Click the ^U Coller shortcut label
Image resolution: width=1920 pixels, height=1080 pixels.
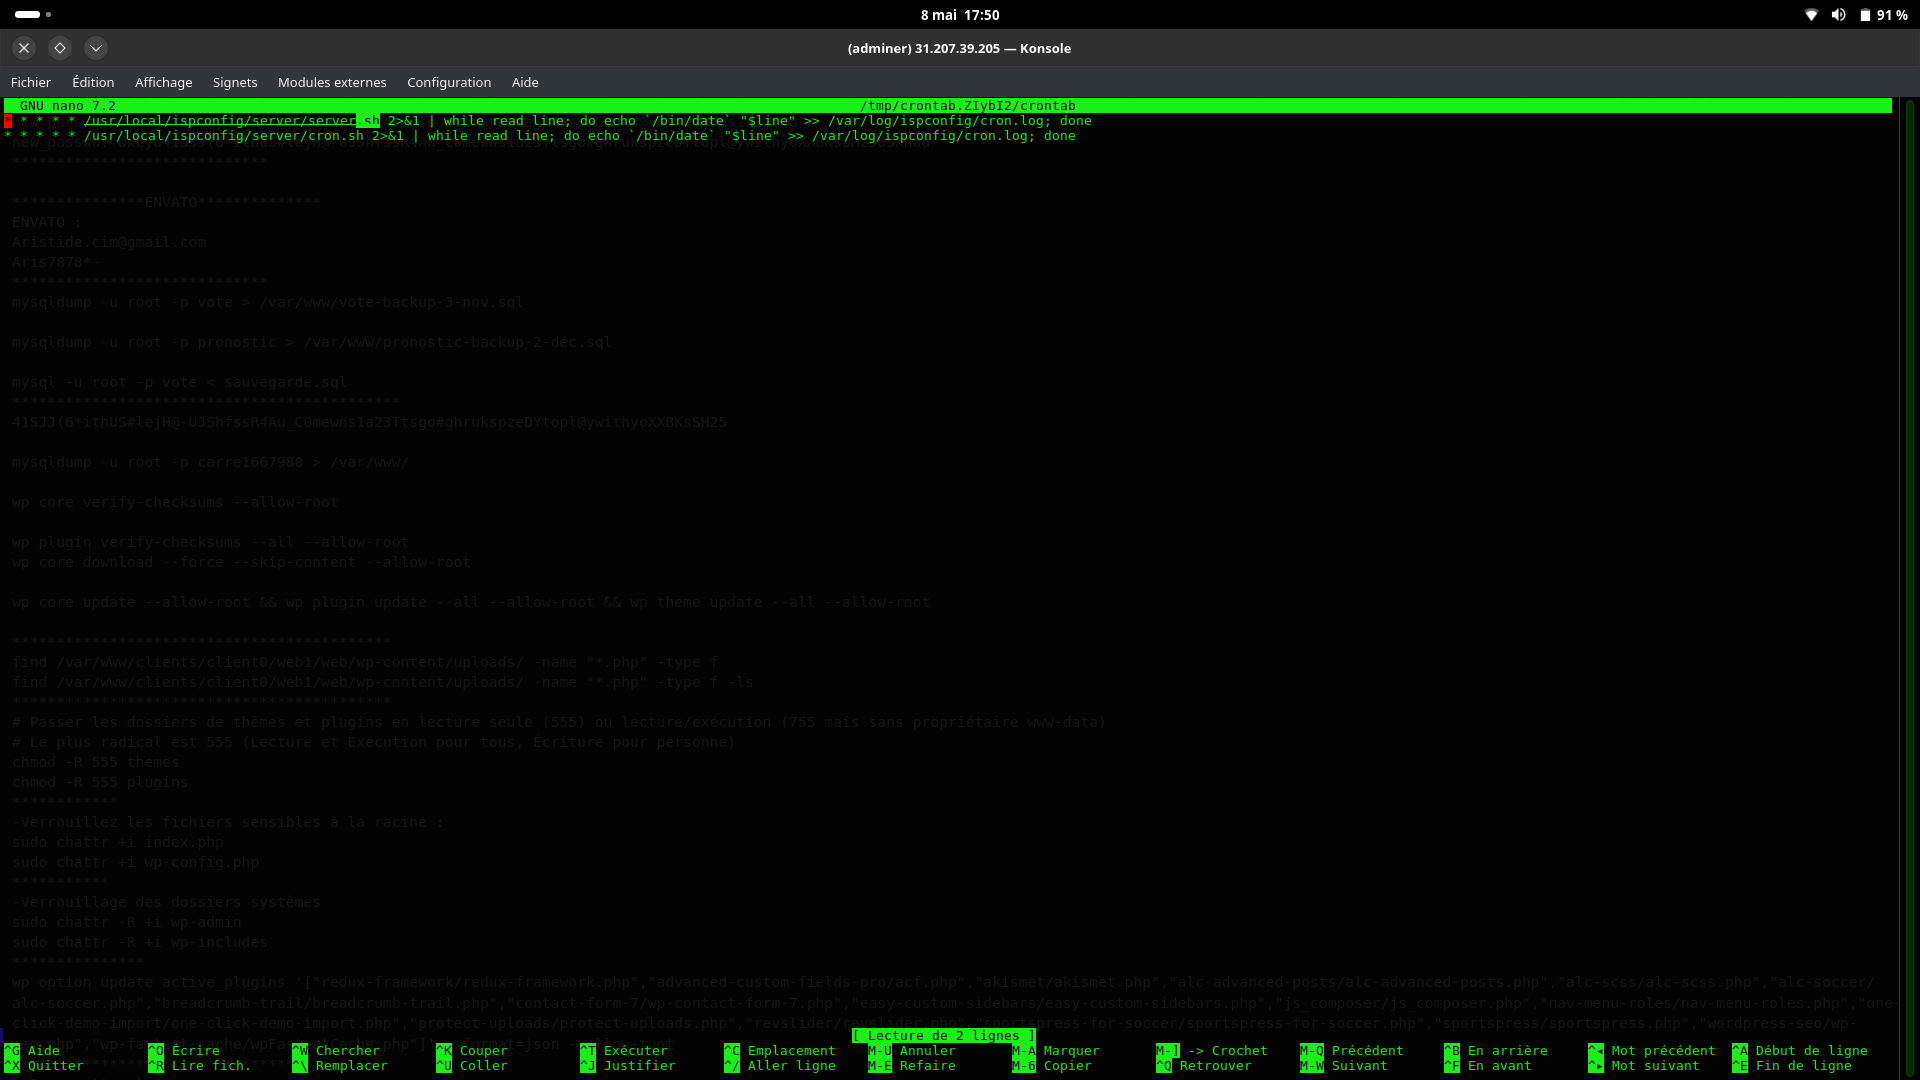click(x=472, y=1066)
